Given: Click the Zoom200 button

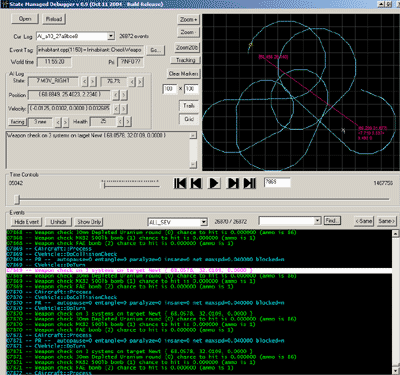Looking at the screenshot, I should point(187,48).
